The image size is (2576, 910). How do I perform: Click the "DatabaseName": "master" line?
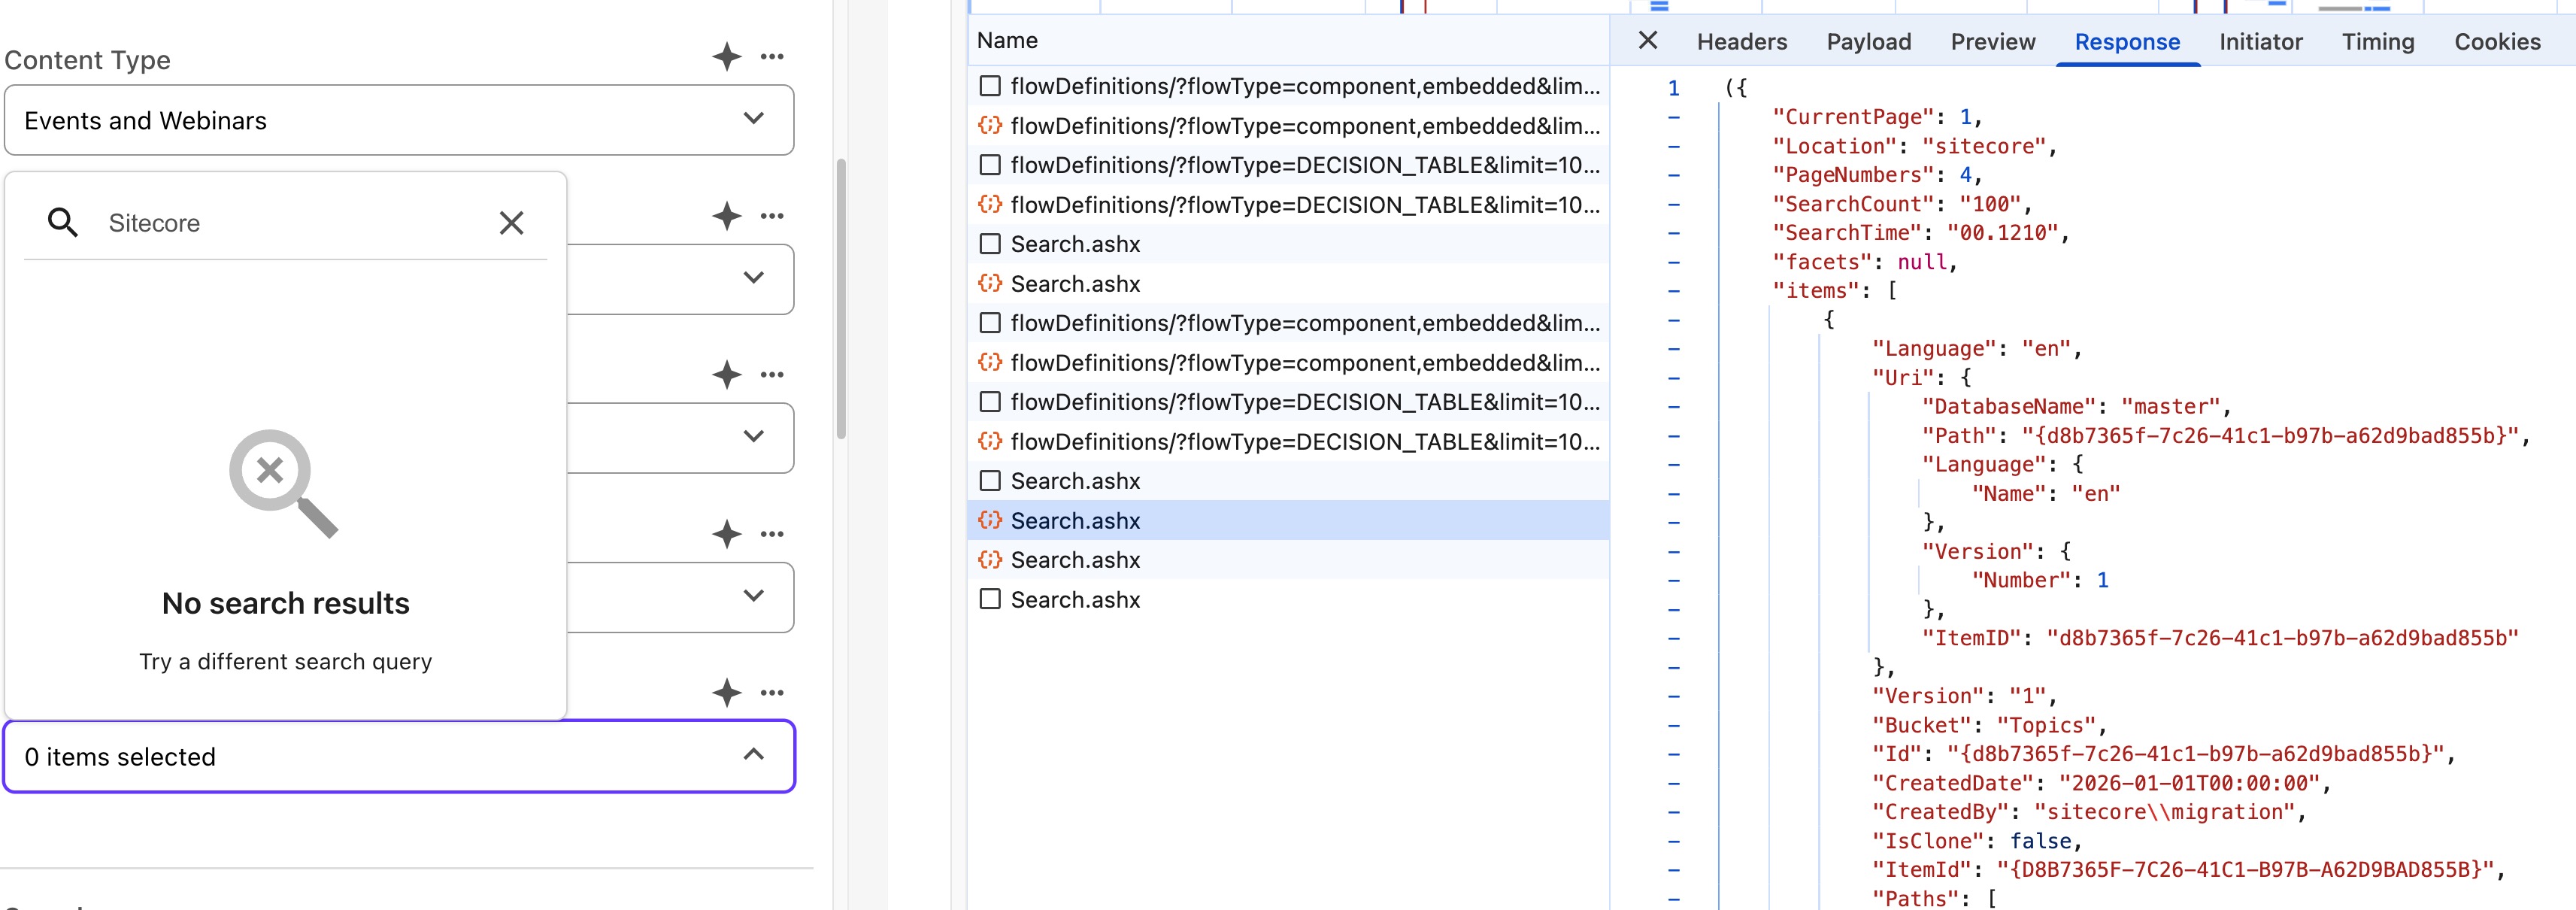pos(2076,406)
